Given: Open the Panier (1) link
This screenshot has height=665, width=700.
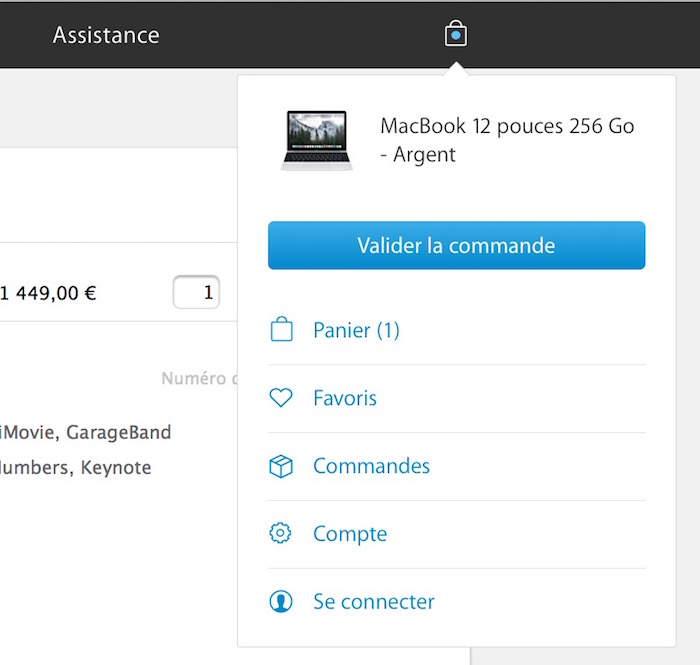Looking at the screenshot, I should 356,330.
